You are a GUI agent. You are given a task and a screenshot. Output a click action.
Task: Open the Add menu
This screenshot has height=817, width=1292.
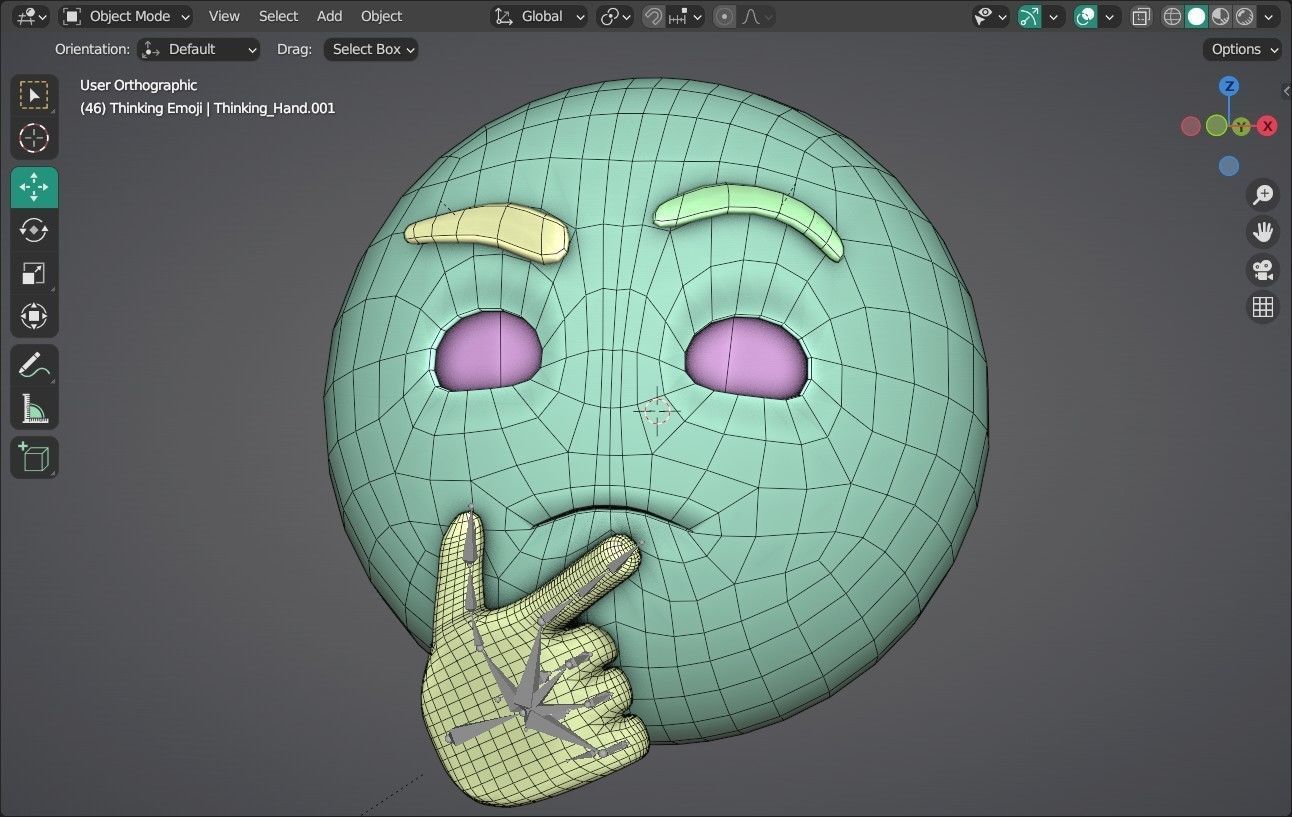(329, 16)
